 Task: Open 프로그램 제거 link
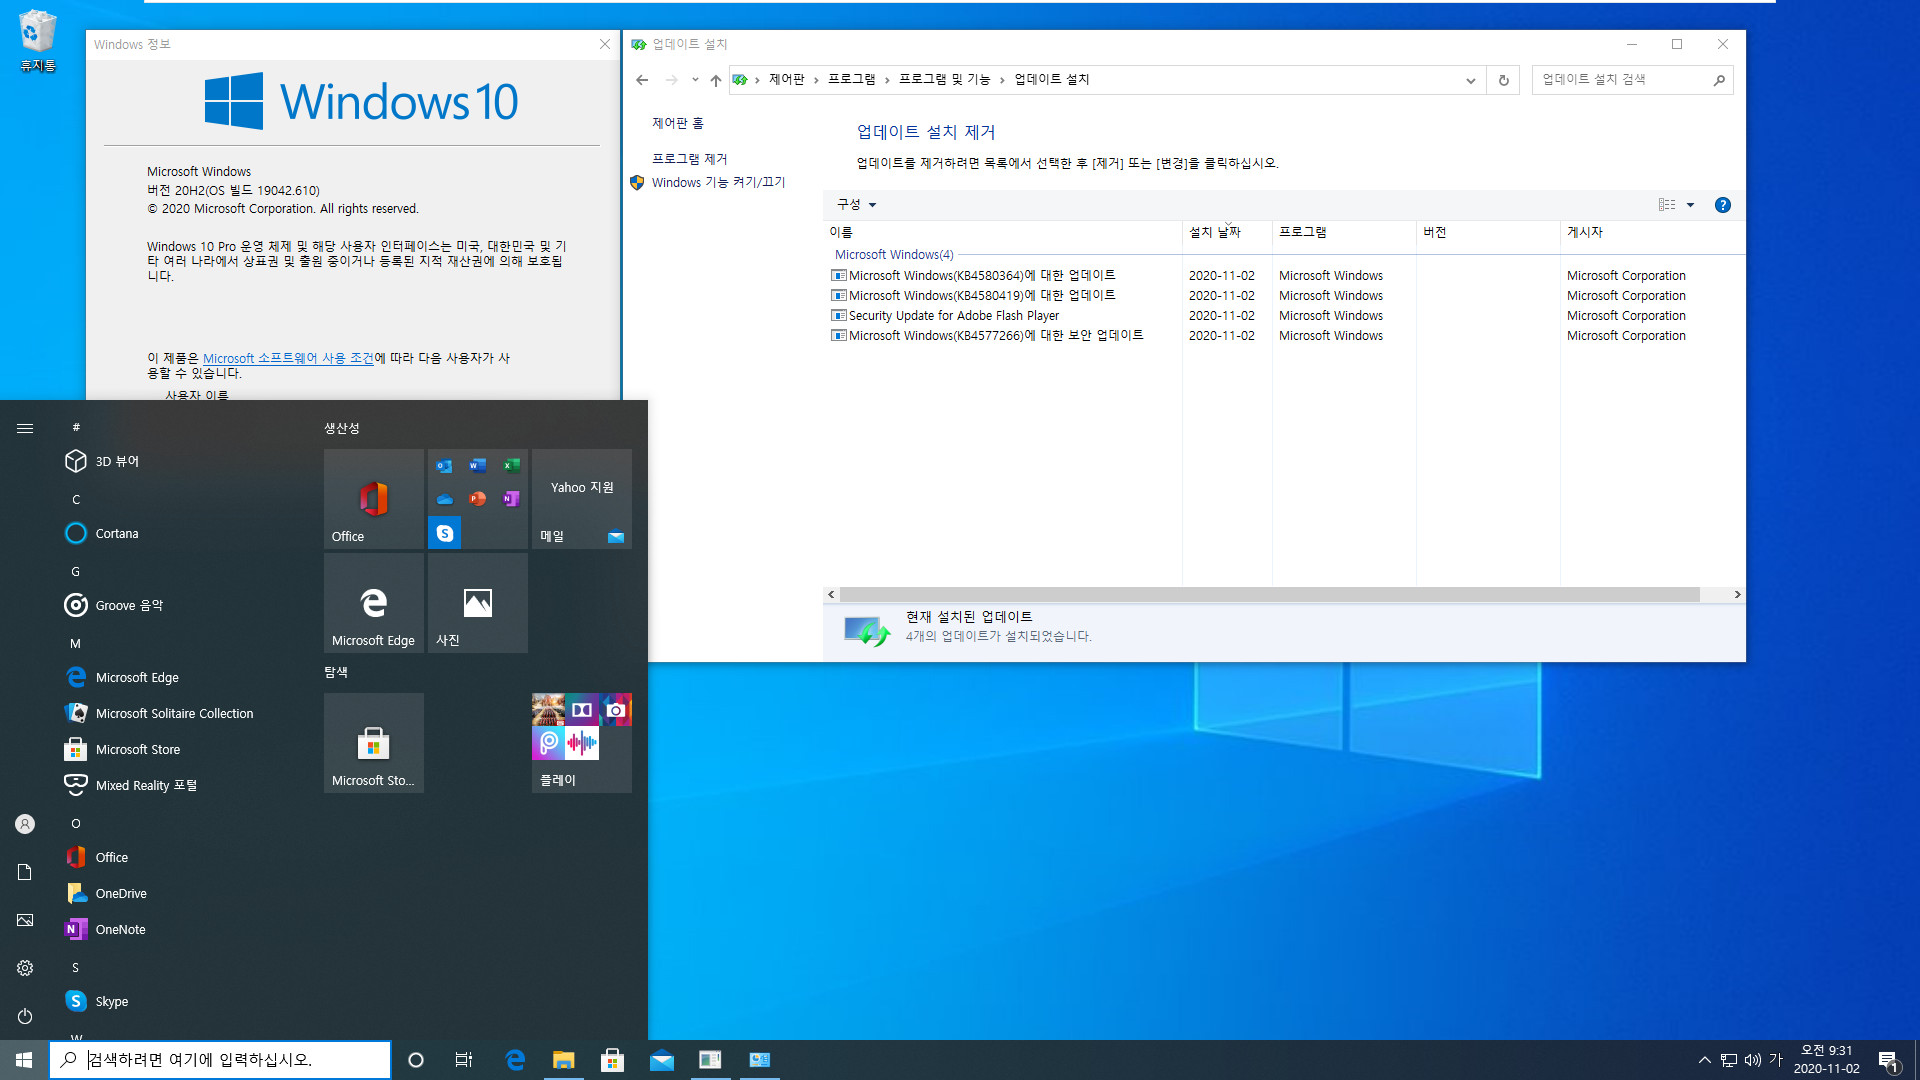690,159
